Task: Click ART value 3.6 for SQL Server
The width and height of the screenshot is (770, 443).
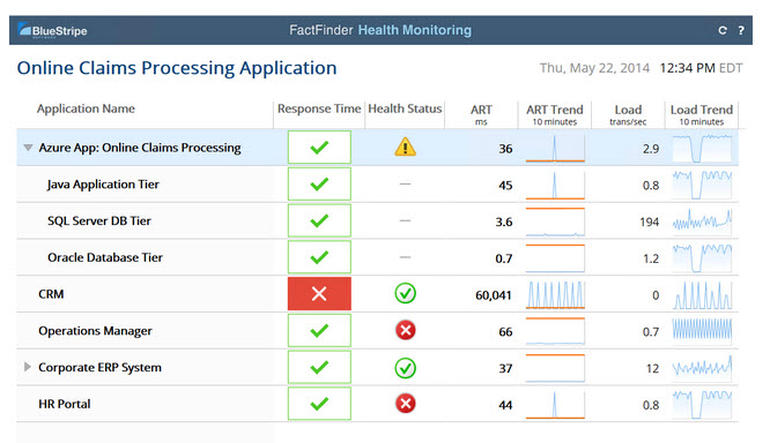Action: point(504,222)
